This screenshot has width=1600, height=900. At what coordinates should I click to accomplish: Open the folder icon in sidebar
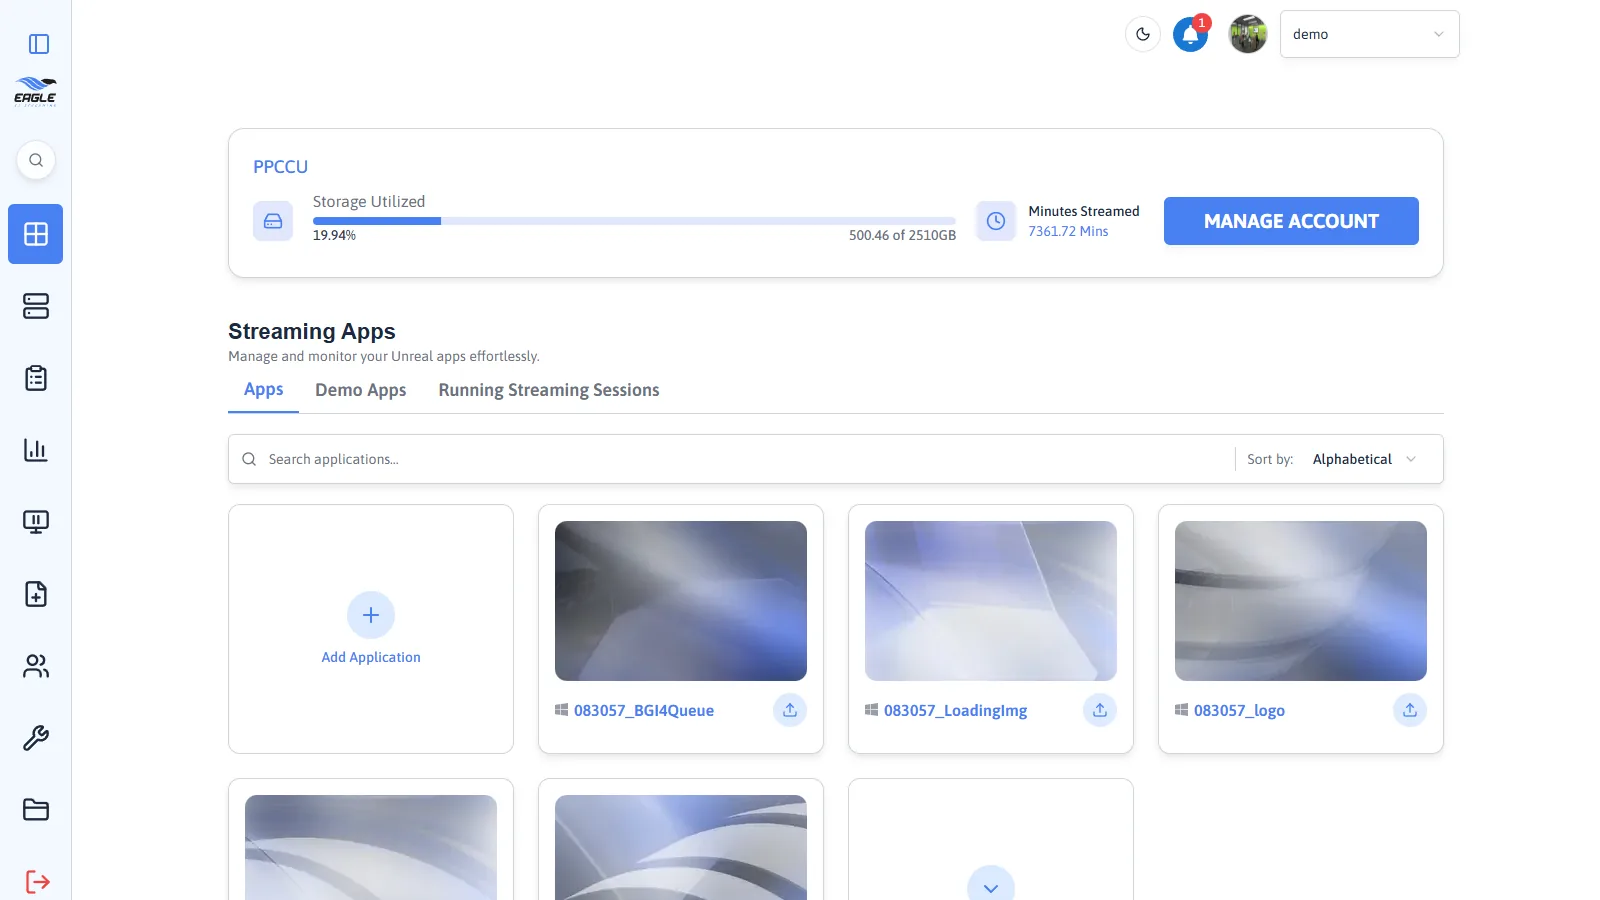click(x=36, y=810)
